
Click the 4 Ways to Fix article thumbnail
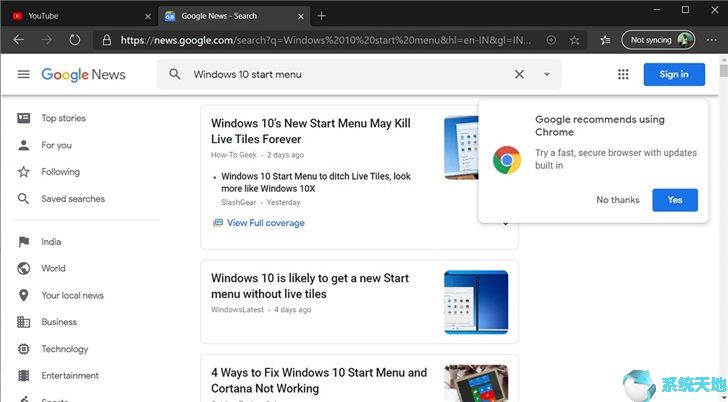click(476, 383)
